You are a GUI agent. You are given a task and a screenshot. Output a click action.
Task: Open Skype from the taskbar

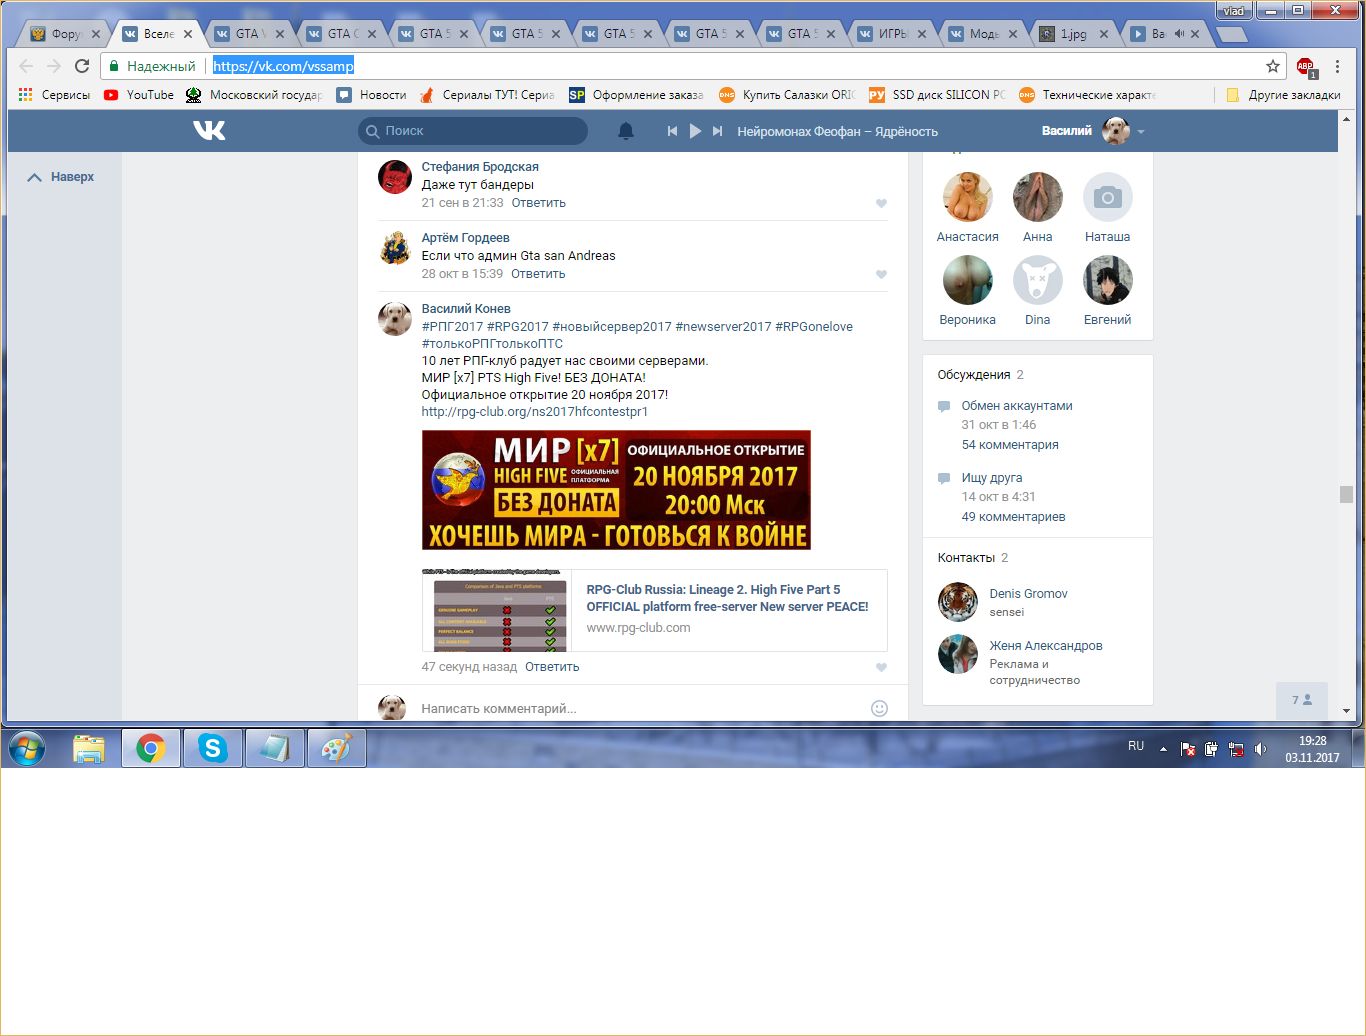pyautogui.click(x=213, y=748)
